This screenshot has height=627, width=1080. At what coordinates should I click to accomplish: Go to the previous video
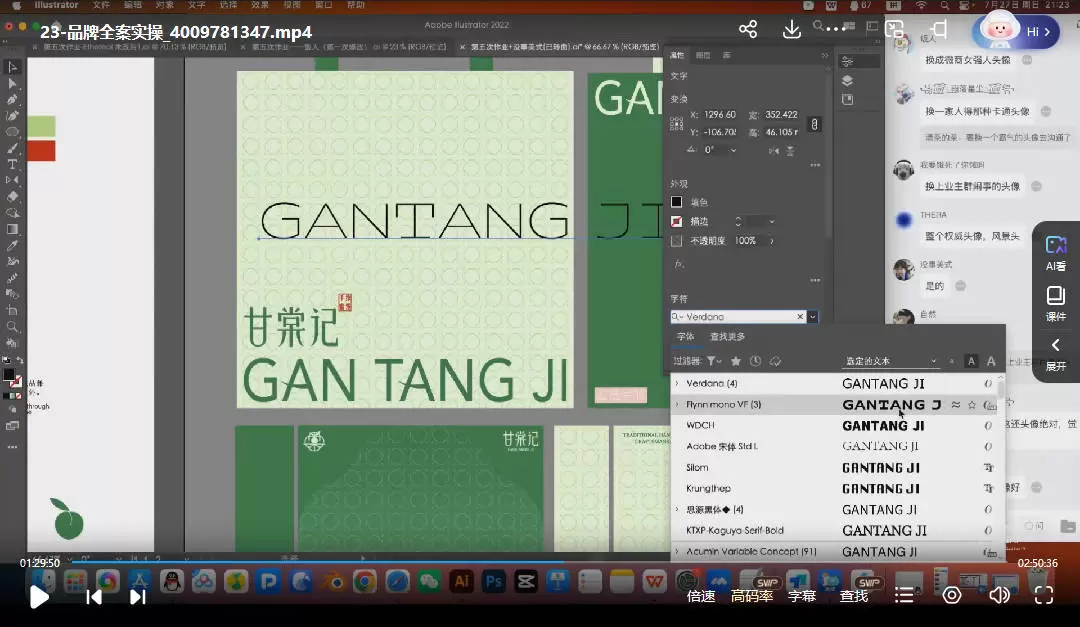coord(94,597)
